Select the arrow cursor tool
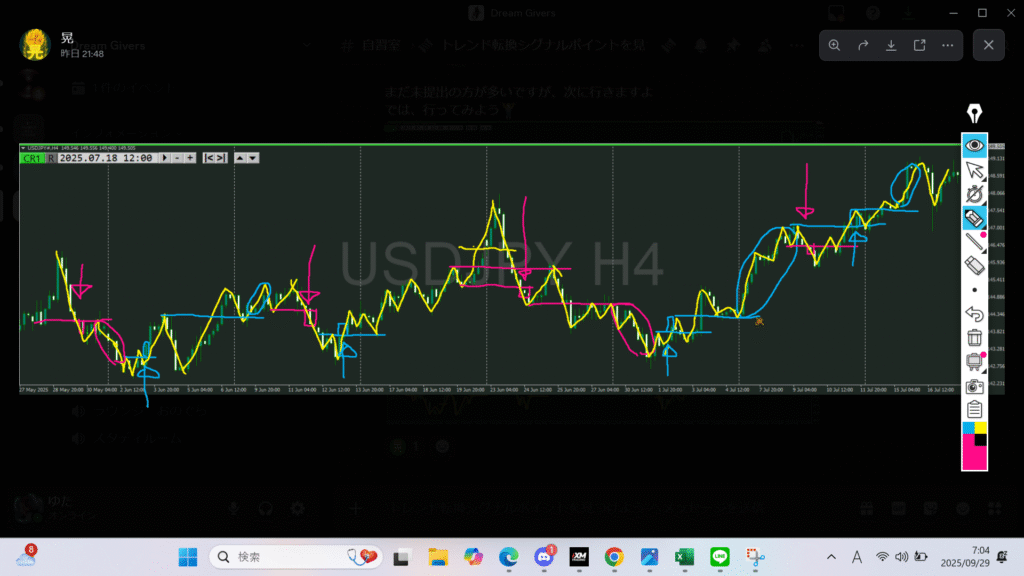The image size is (1024, 576). [x=974, y=169]
